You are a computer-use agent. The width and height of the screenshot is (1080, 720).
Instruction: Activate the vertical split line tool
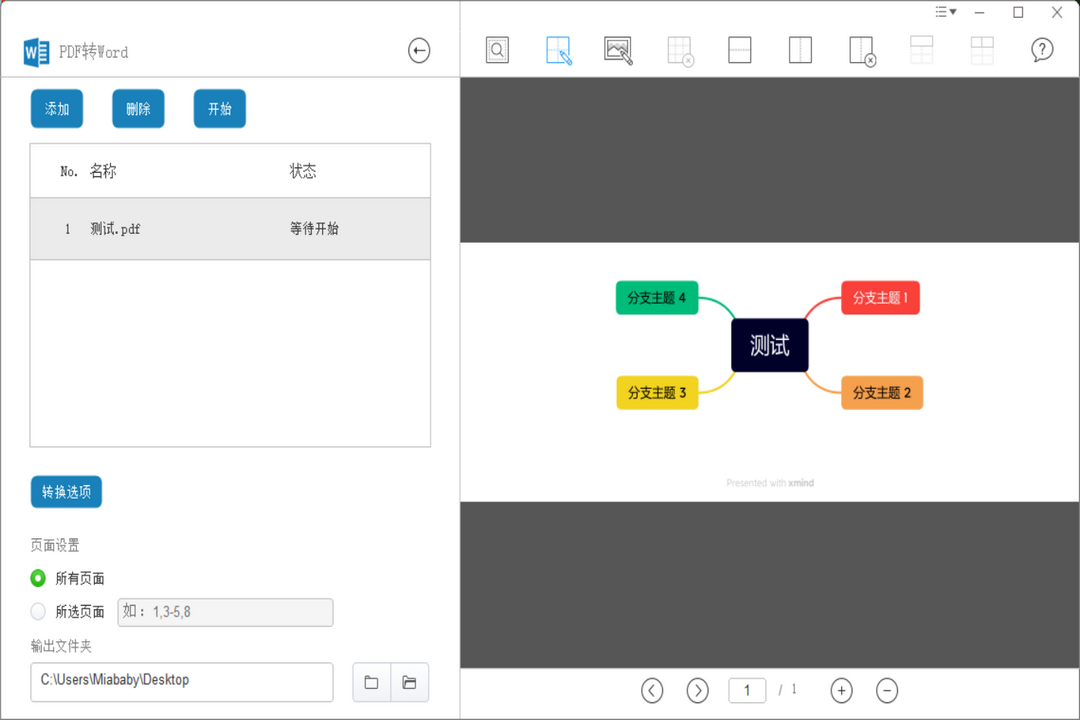coord(799,49)
